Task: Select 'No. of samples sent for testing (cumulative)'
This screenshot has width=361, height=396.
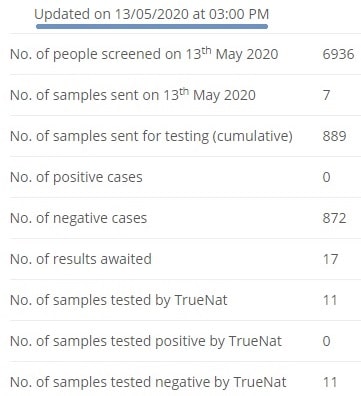Action: [x=151, y=136]
